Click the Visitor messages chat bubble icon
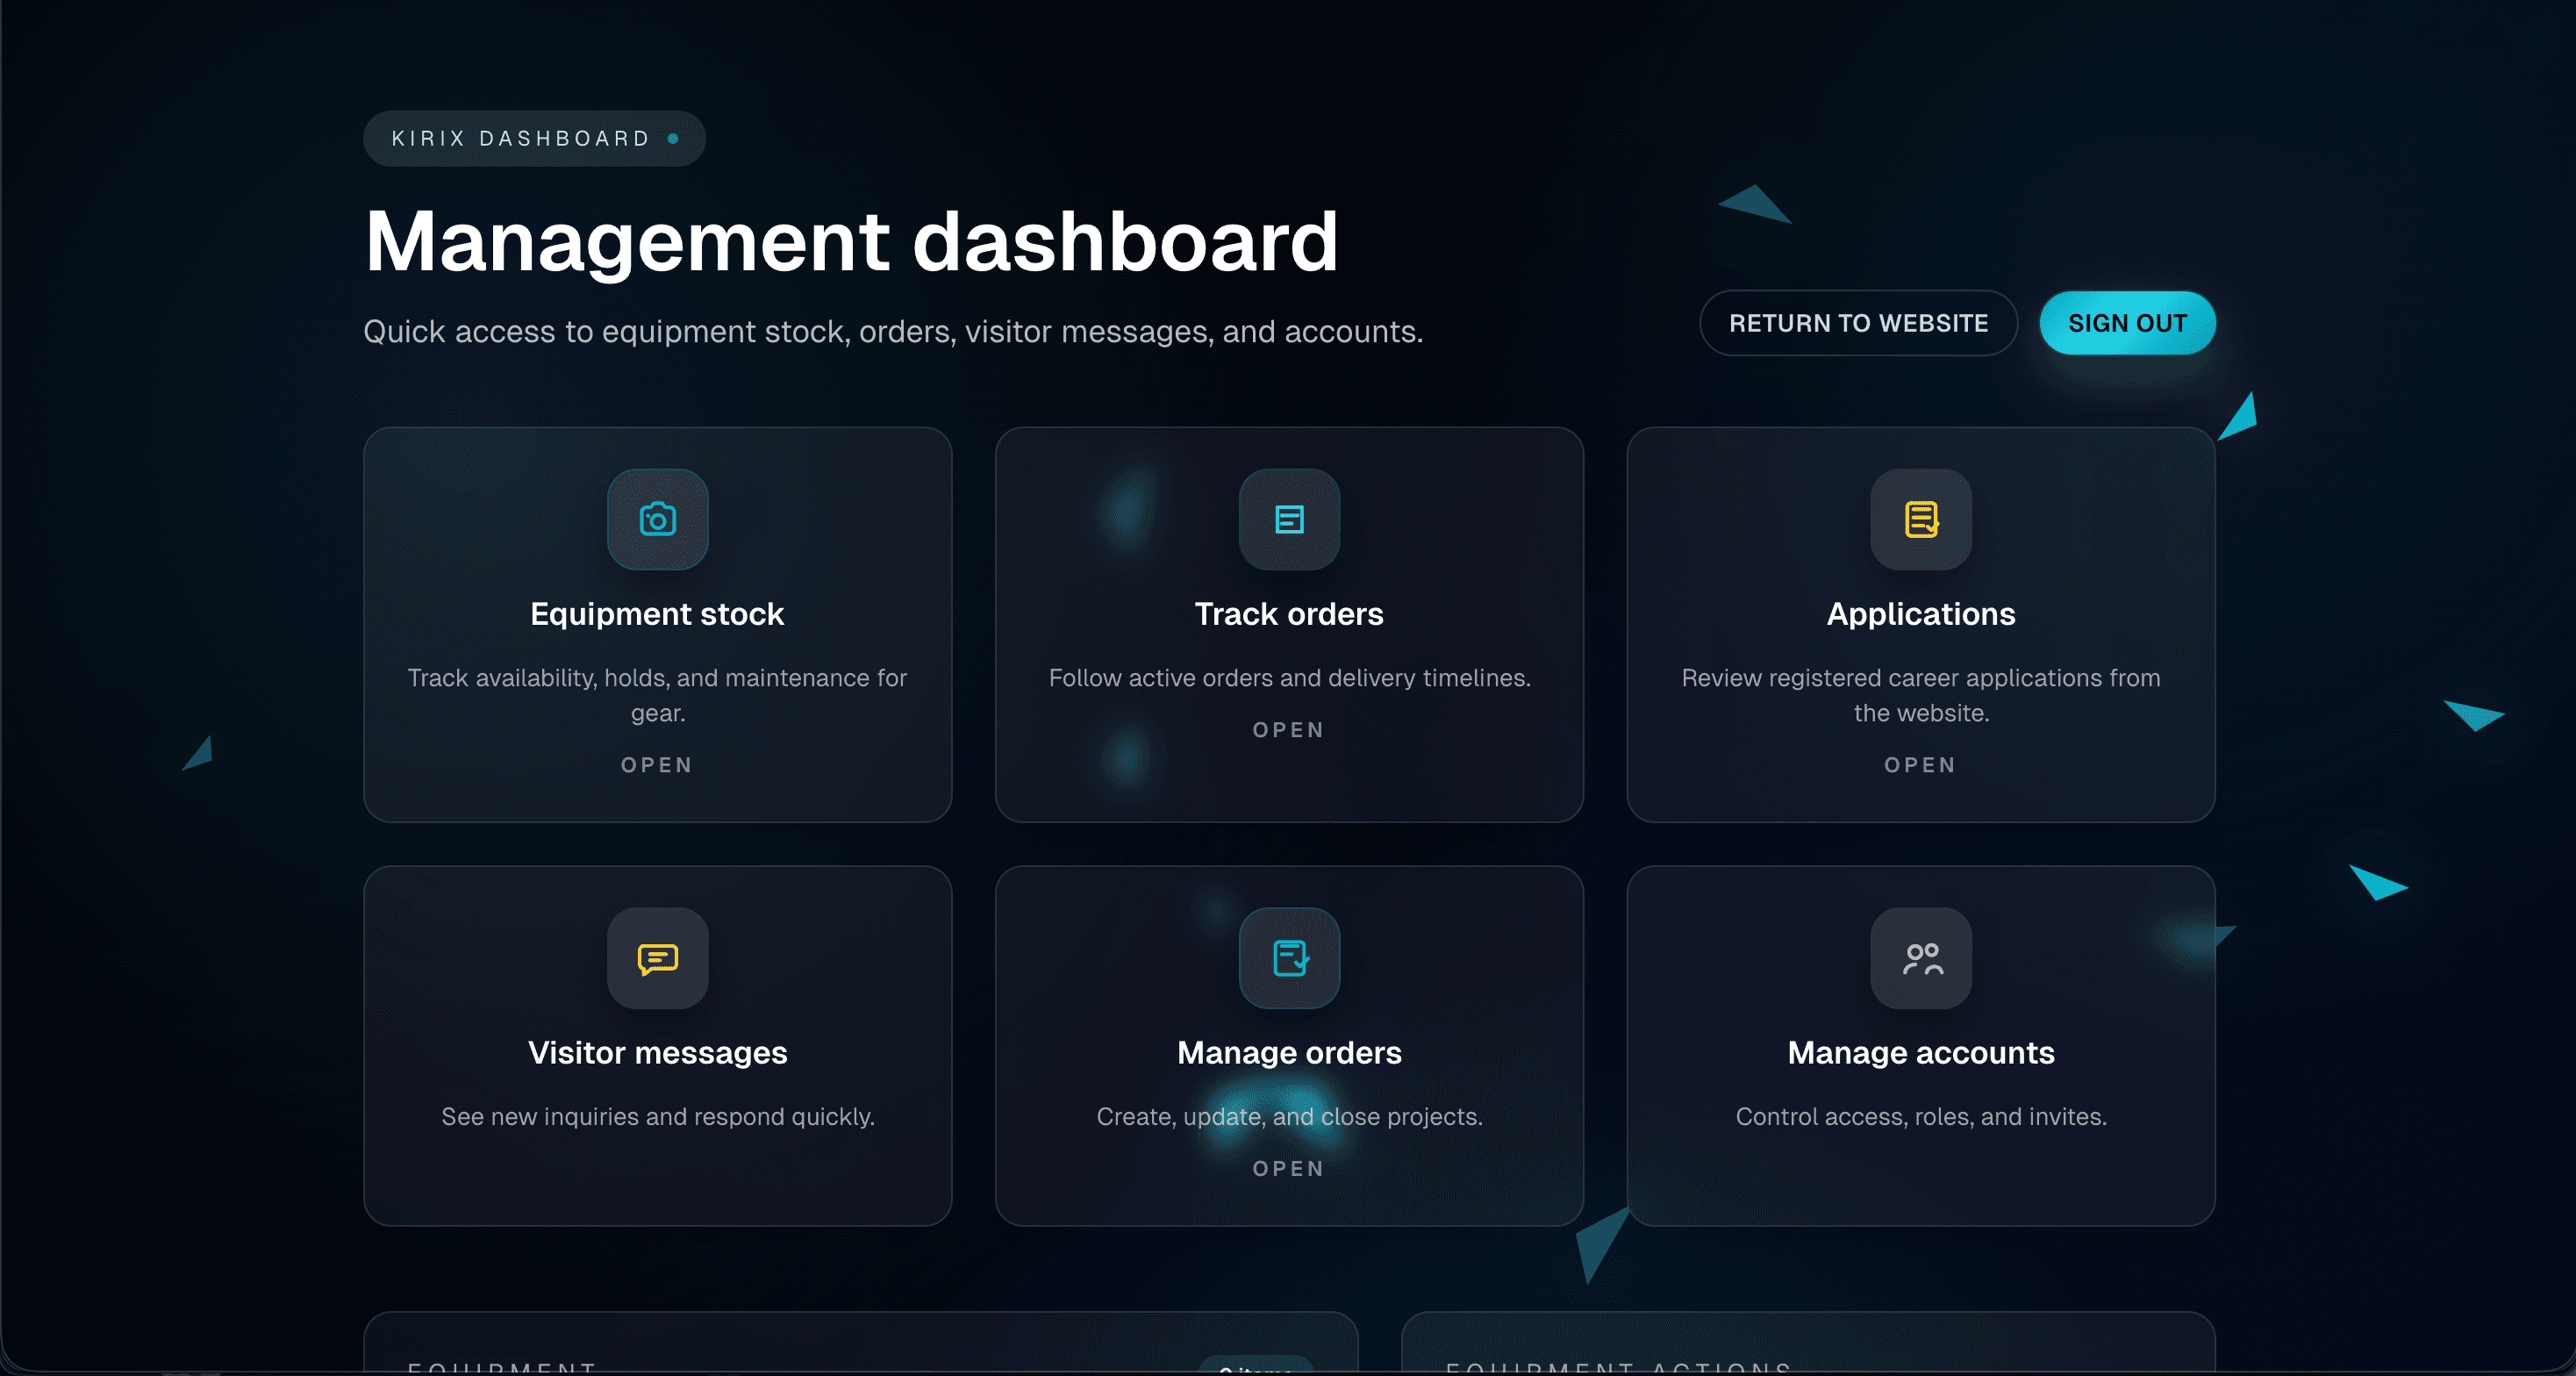The image size is (2576, 1376). coord(657,959)
